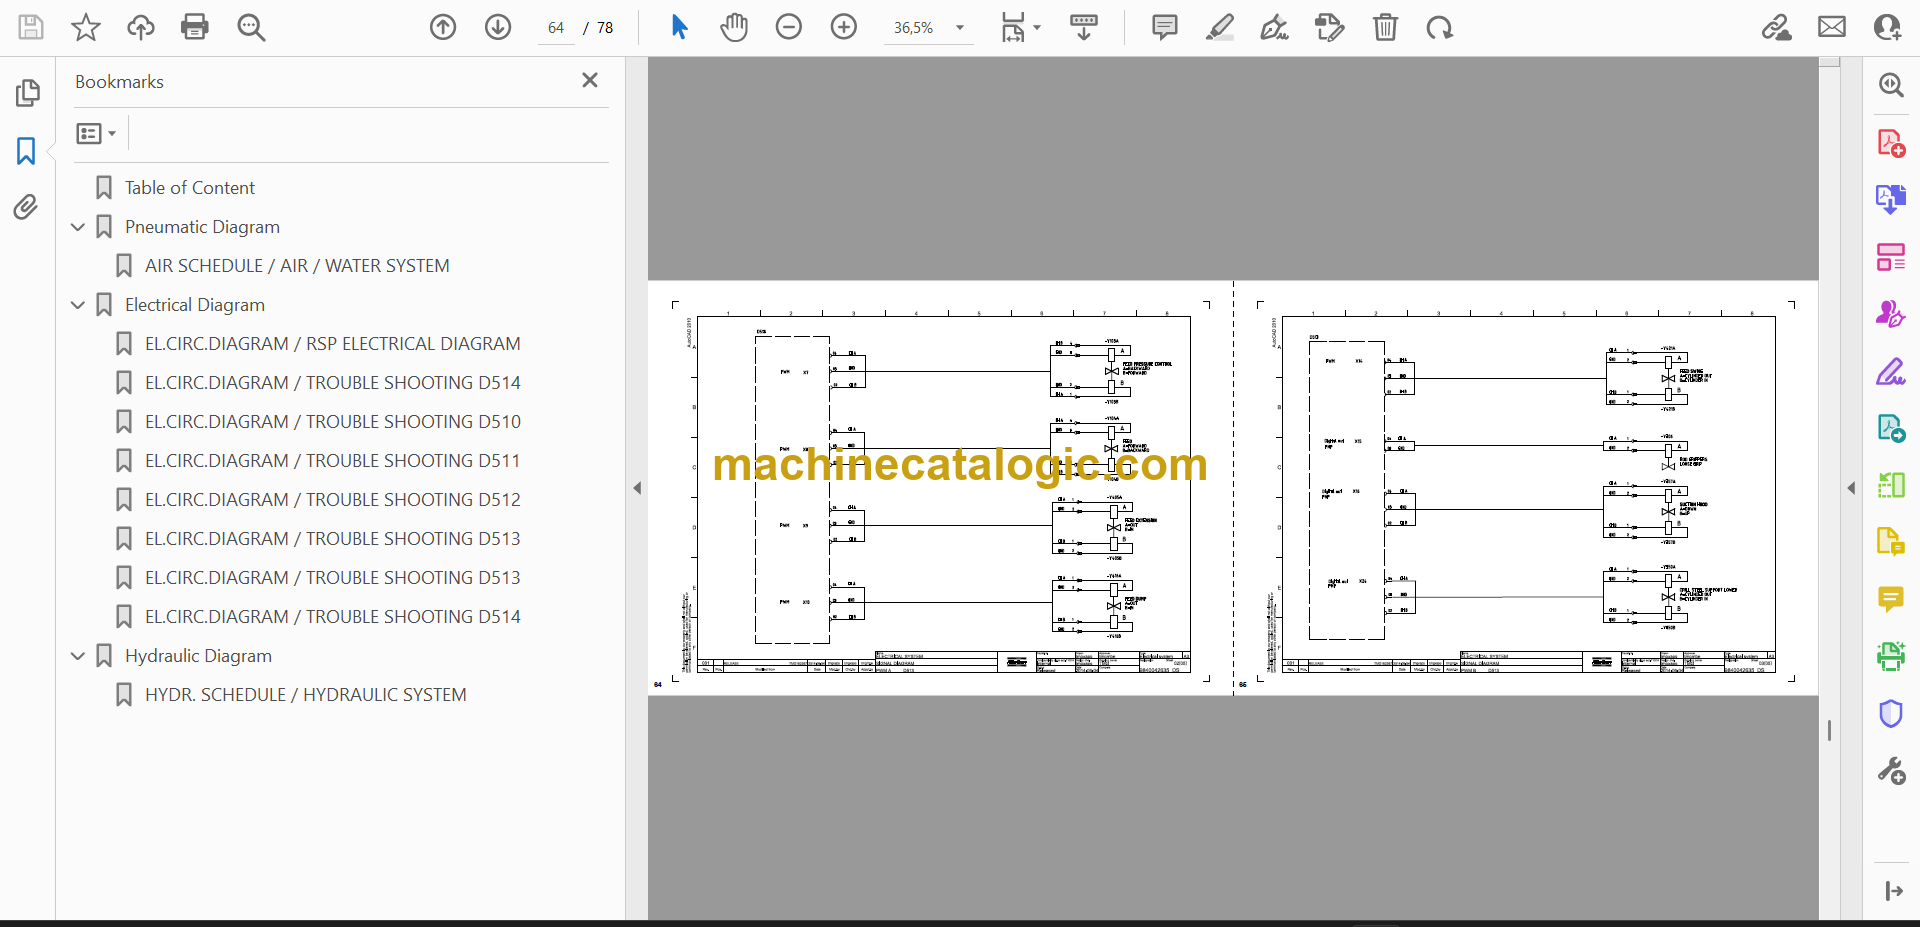Viewport: 1920px width, 927px height.
Task: Open the More Tools wrench icon
Action: 1890,771
